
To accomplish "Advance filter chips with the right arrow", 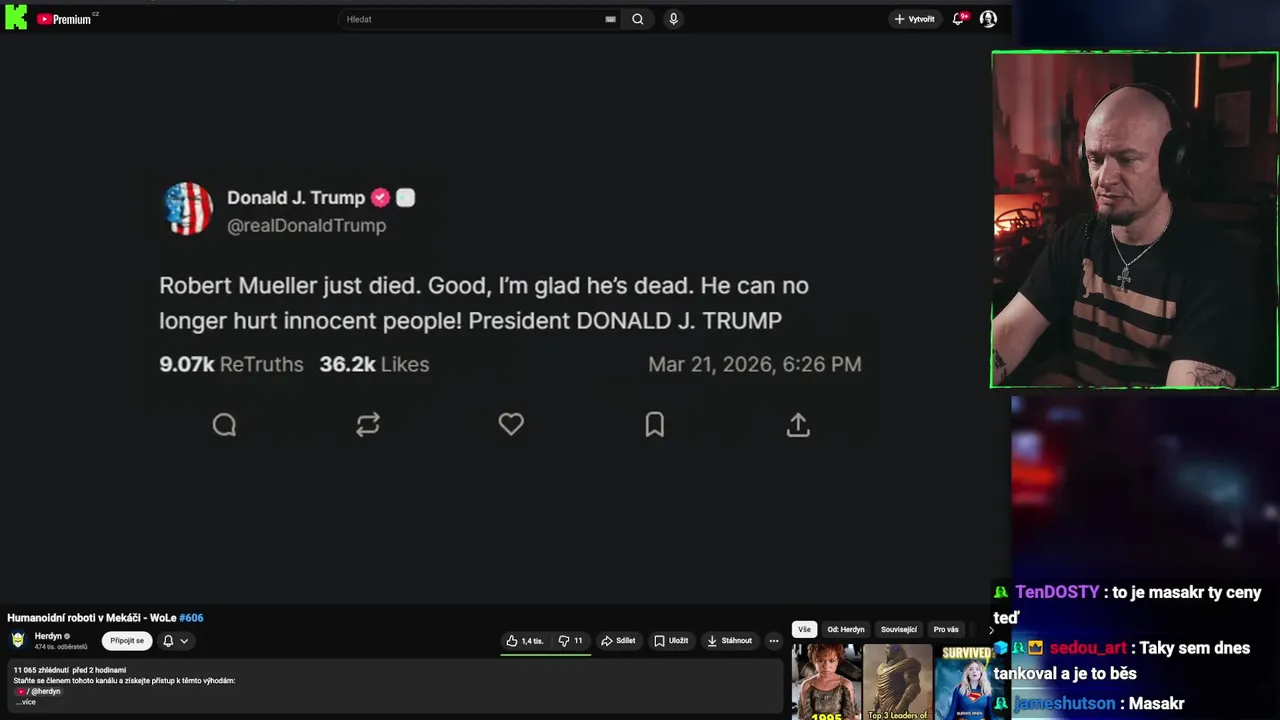I will 990,630.
